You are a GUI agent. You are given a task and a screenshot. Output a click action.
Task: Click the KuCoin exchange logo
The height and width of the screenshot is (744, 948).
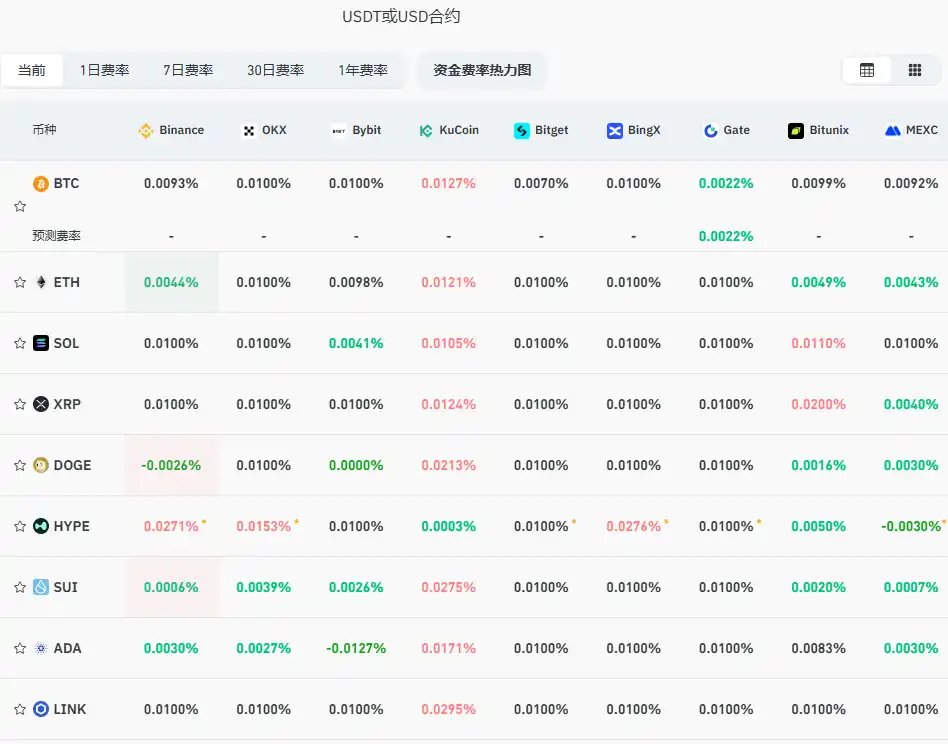pyautogui.click(x=425, y=130)
